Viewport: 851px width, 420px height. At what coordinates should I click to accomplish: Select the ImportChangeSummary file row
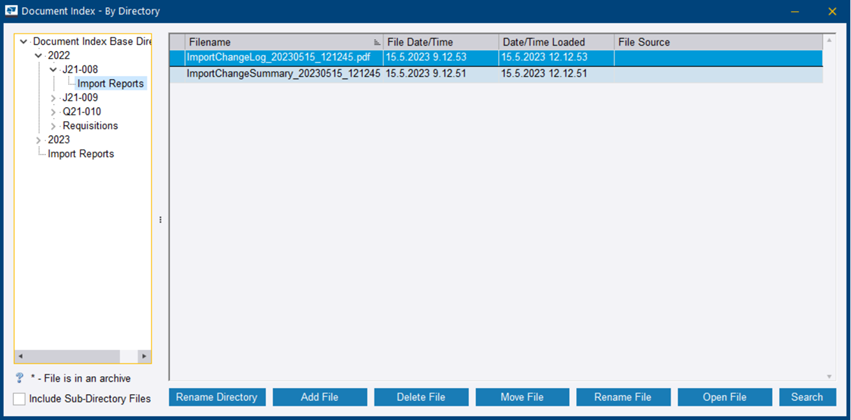283,74
